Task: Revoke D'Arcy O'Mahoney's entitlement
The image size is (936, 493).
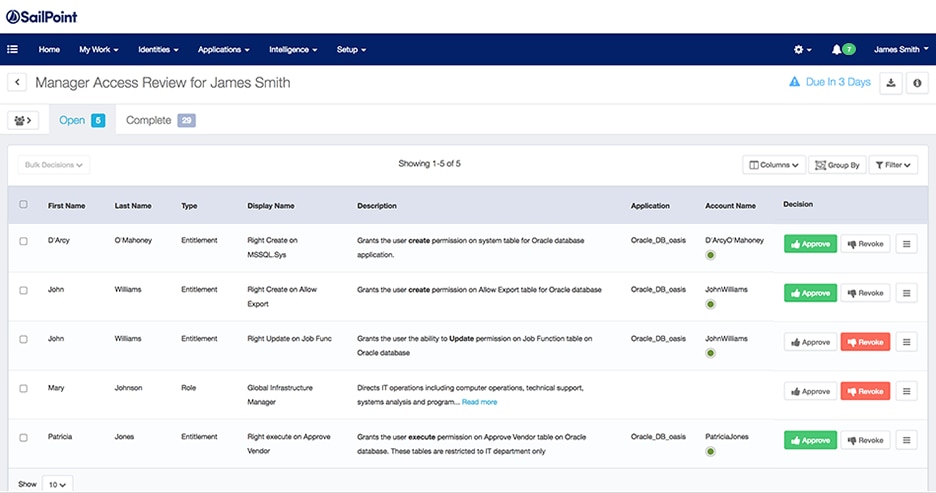Action: [865, 244]
